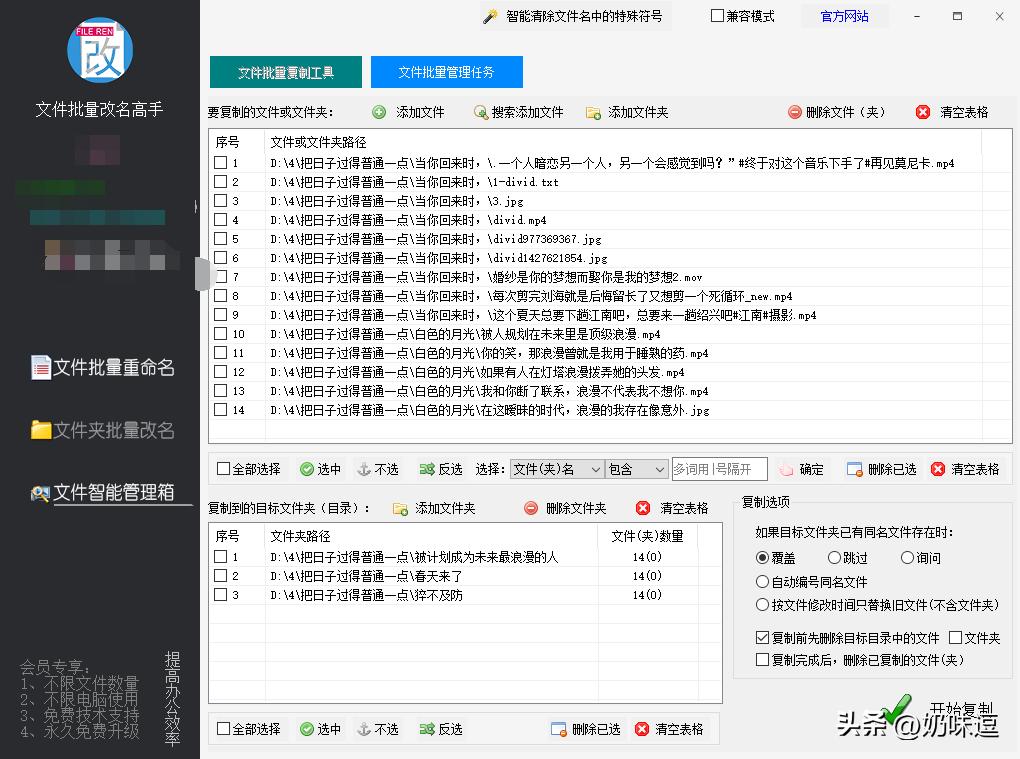Click the anchor icon for 不选 in source toolbar
This screenshot has width=1020, height=759.
[x=364, y=469]
